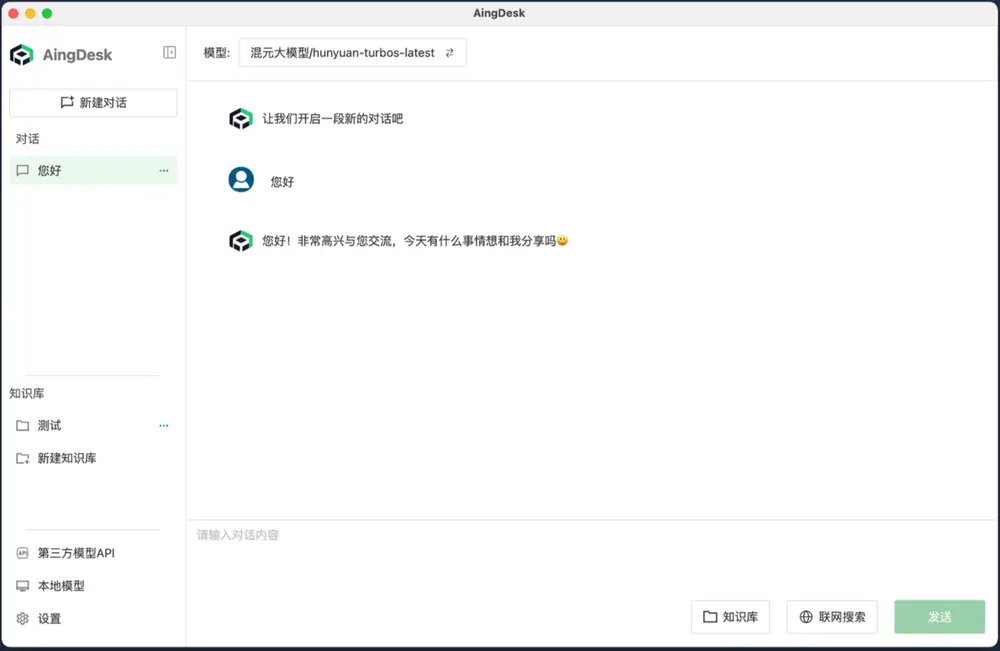
Task: Open 第三方模型API settings
Action: click(76, 553)
